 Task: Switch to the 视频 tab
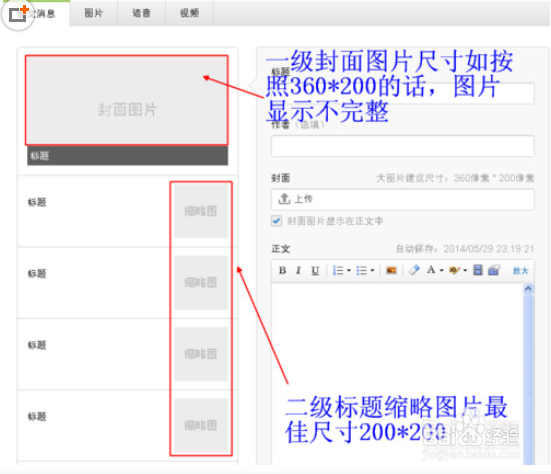189,13
